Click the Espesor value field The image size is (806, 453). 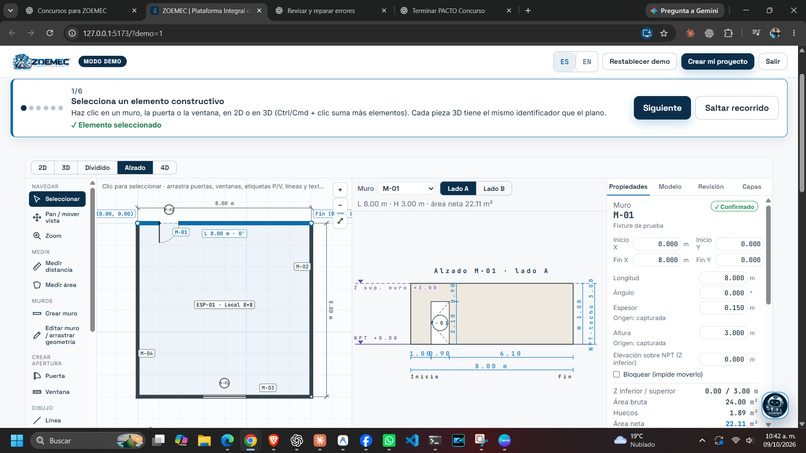(723, 307)
